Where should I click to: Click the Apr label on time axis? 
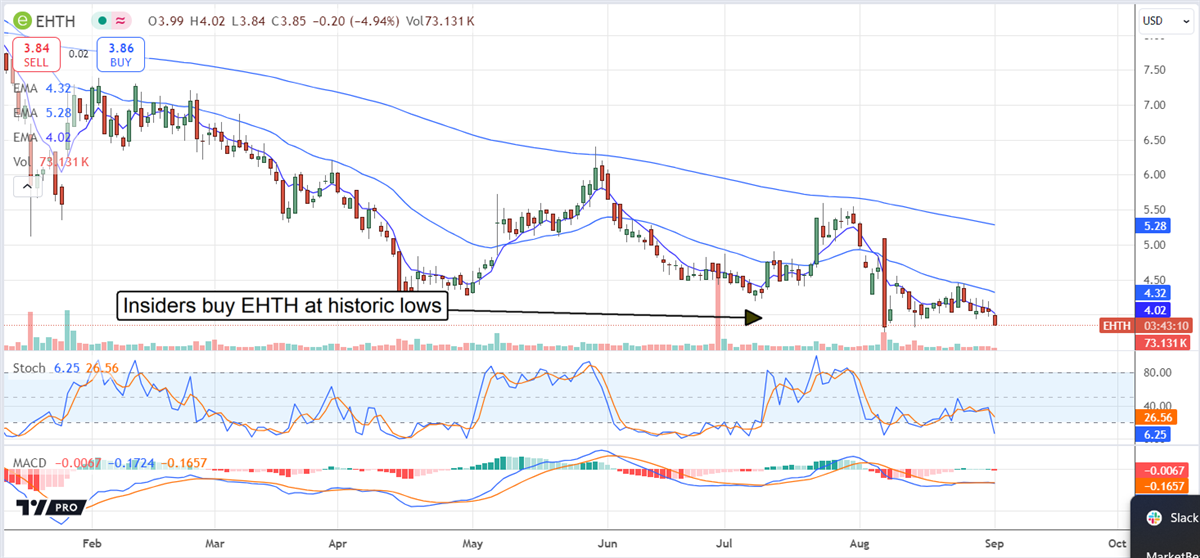pos(337,545)
